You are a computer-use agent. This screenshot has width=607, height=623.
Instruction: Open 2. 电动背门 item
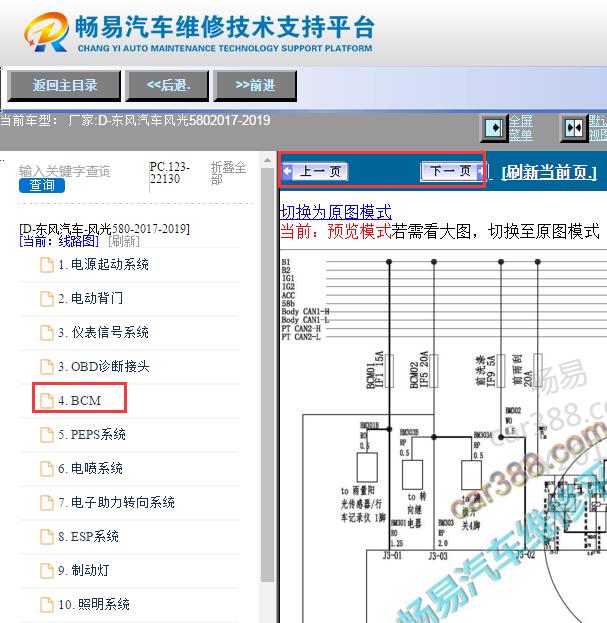coord(91,298)
